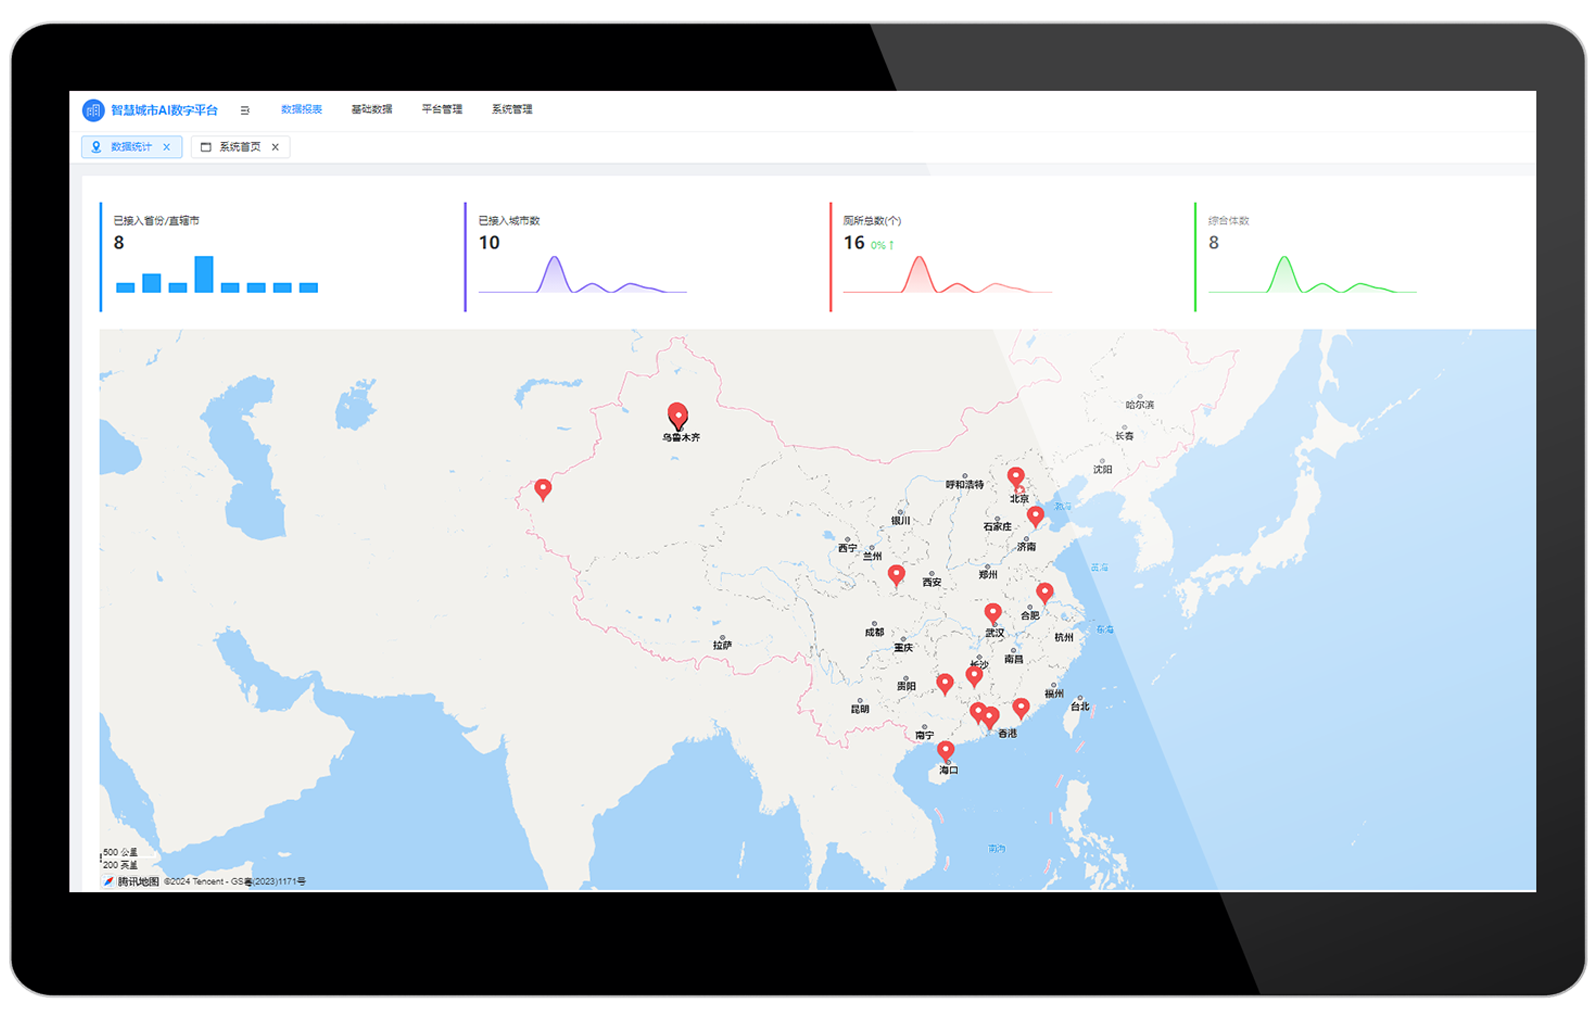Click the map marker above 北京
The width and height of the screenshot is (1596, 1020).
point(1015,477)
